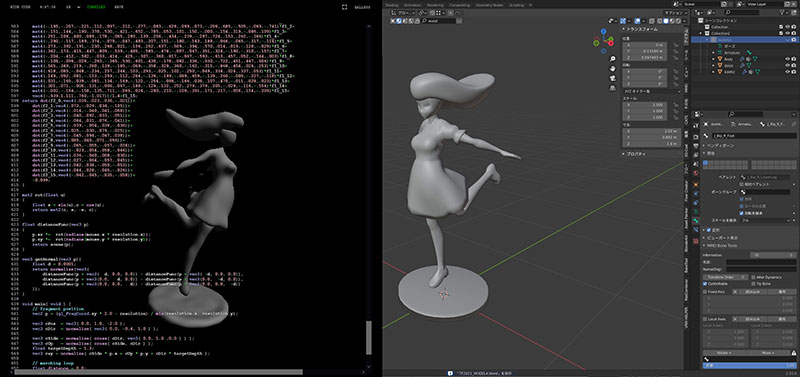Toggle the Fixed Axis checkbox
Viewport: 800px width, 377px height.
[705, 292]
